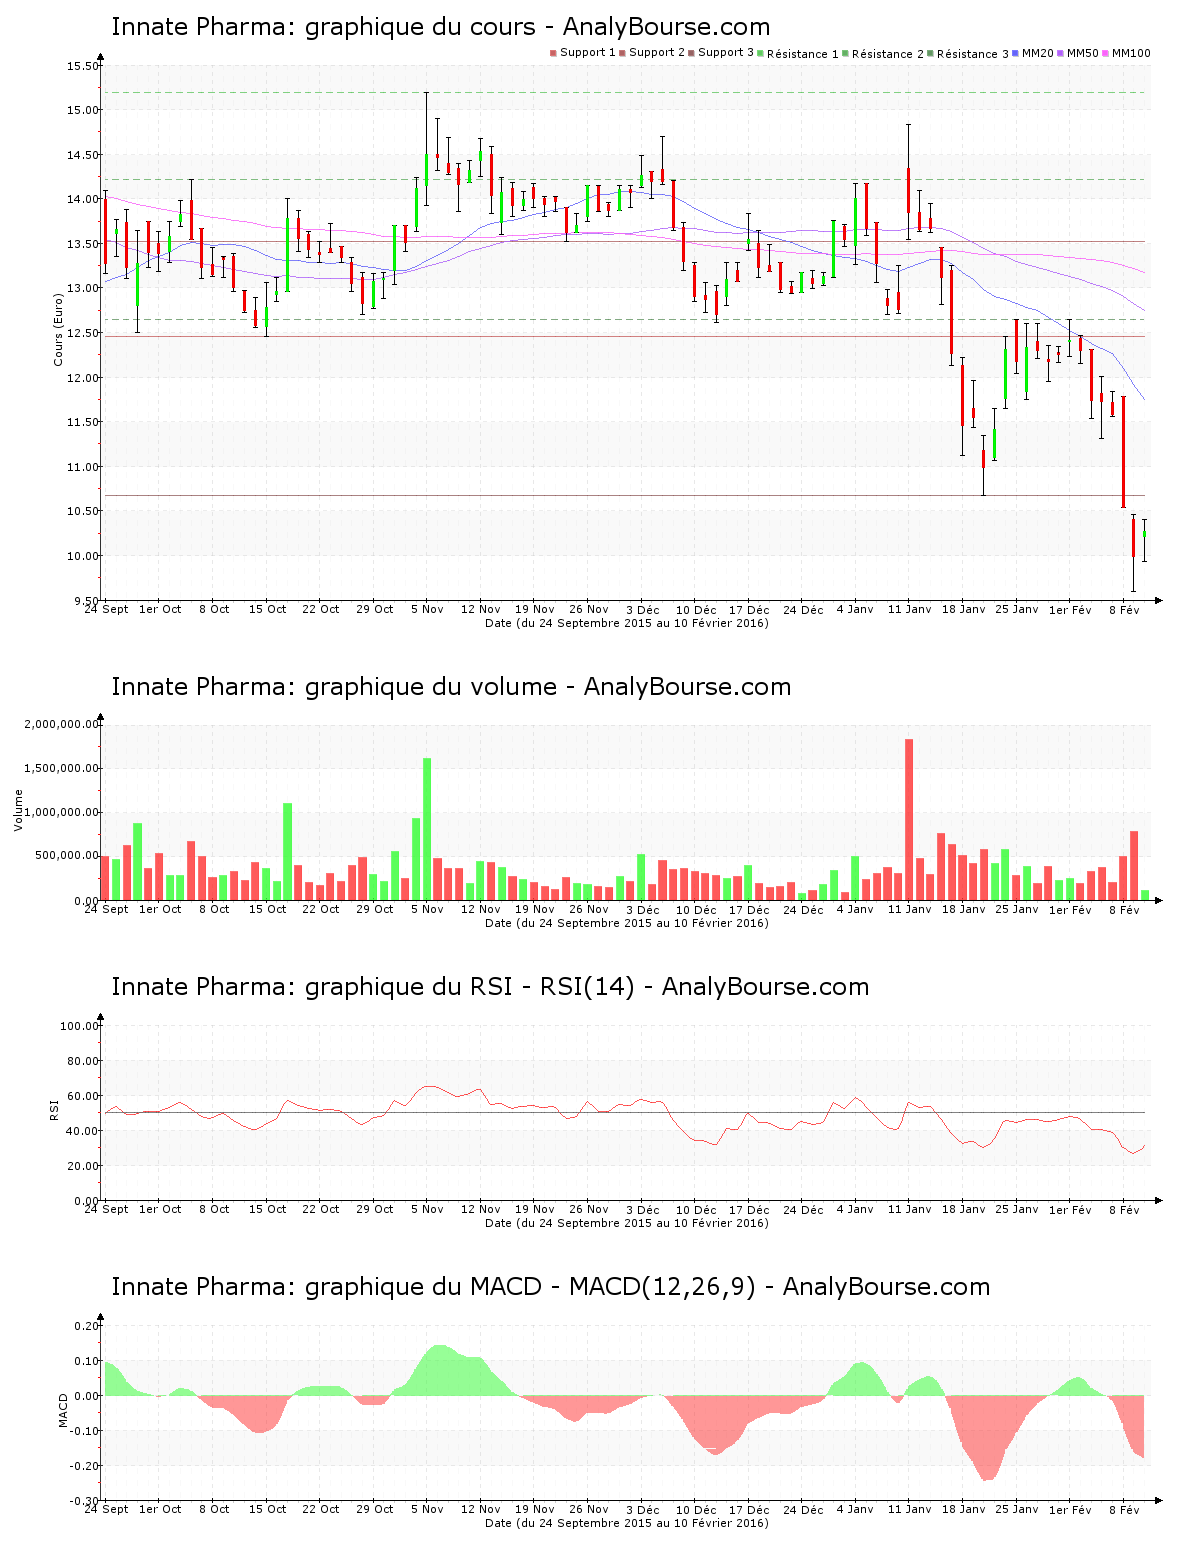Click the 'graphique du MACD - MACD(12,26,9)' title

point(551,1287)
